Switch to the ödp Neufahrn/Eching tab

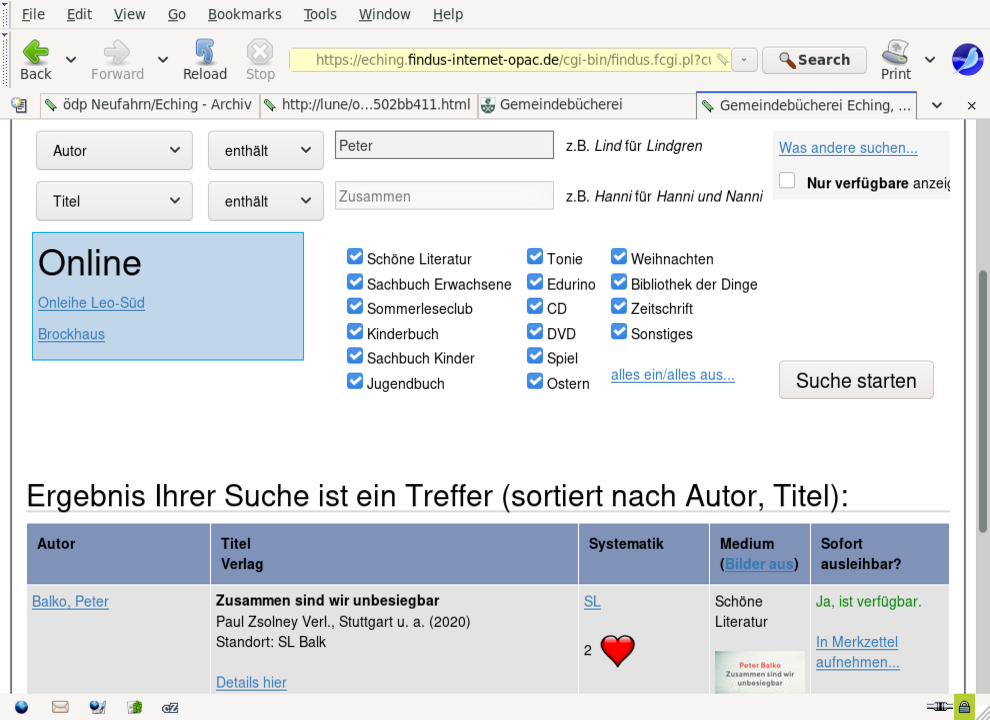(x=148, y=105)
